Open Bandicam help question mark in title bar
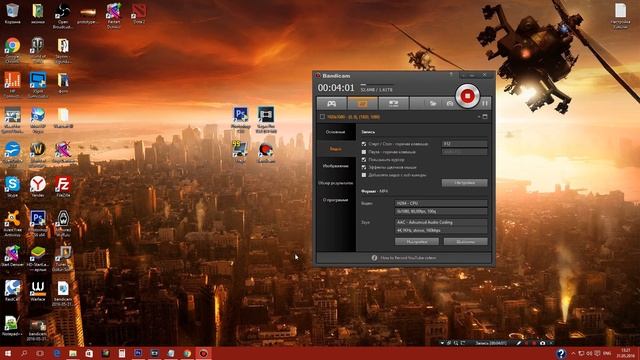 click(451, 75)
